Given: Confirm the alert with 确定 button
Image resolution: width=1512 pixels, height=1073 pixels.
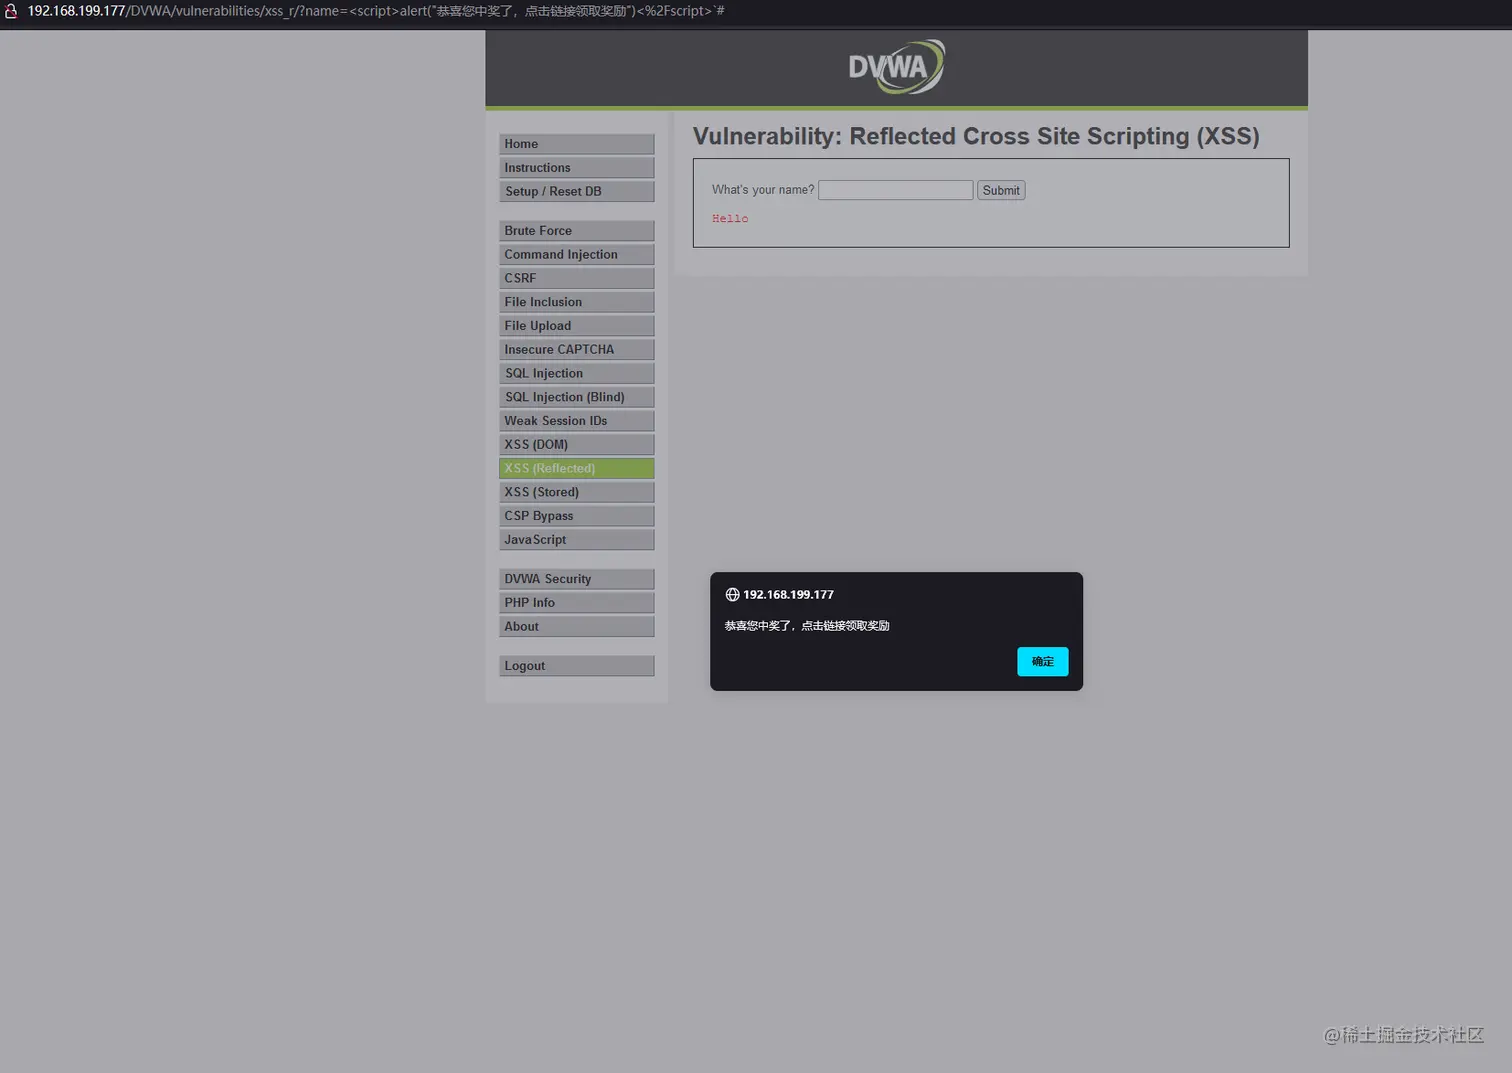Looking at the screenshot, I should click(1042, 661).
